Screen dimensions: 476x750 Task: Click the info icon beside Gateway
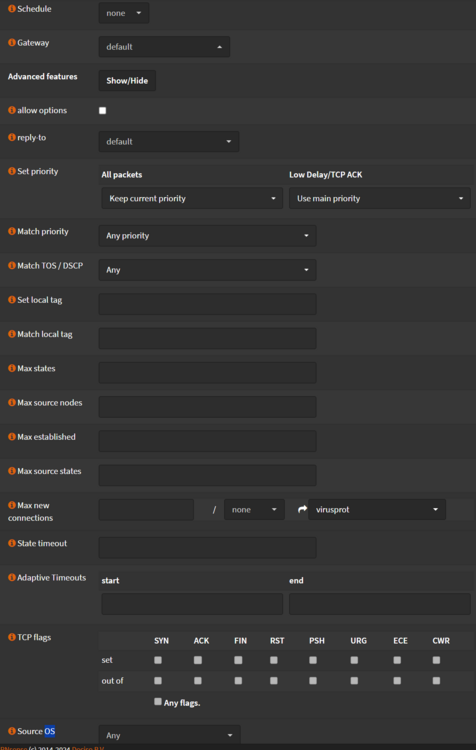click(x=12, y=43)
